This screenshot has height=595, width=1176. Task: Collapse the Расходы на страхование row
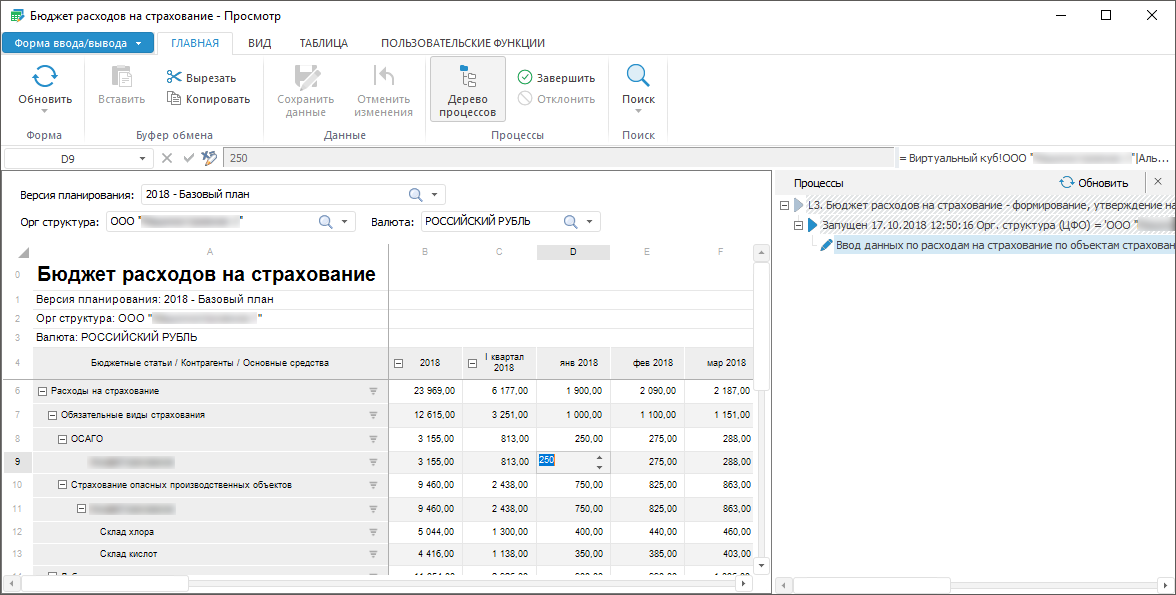pos(42,391)
